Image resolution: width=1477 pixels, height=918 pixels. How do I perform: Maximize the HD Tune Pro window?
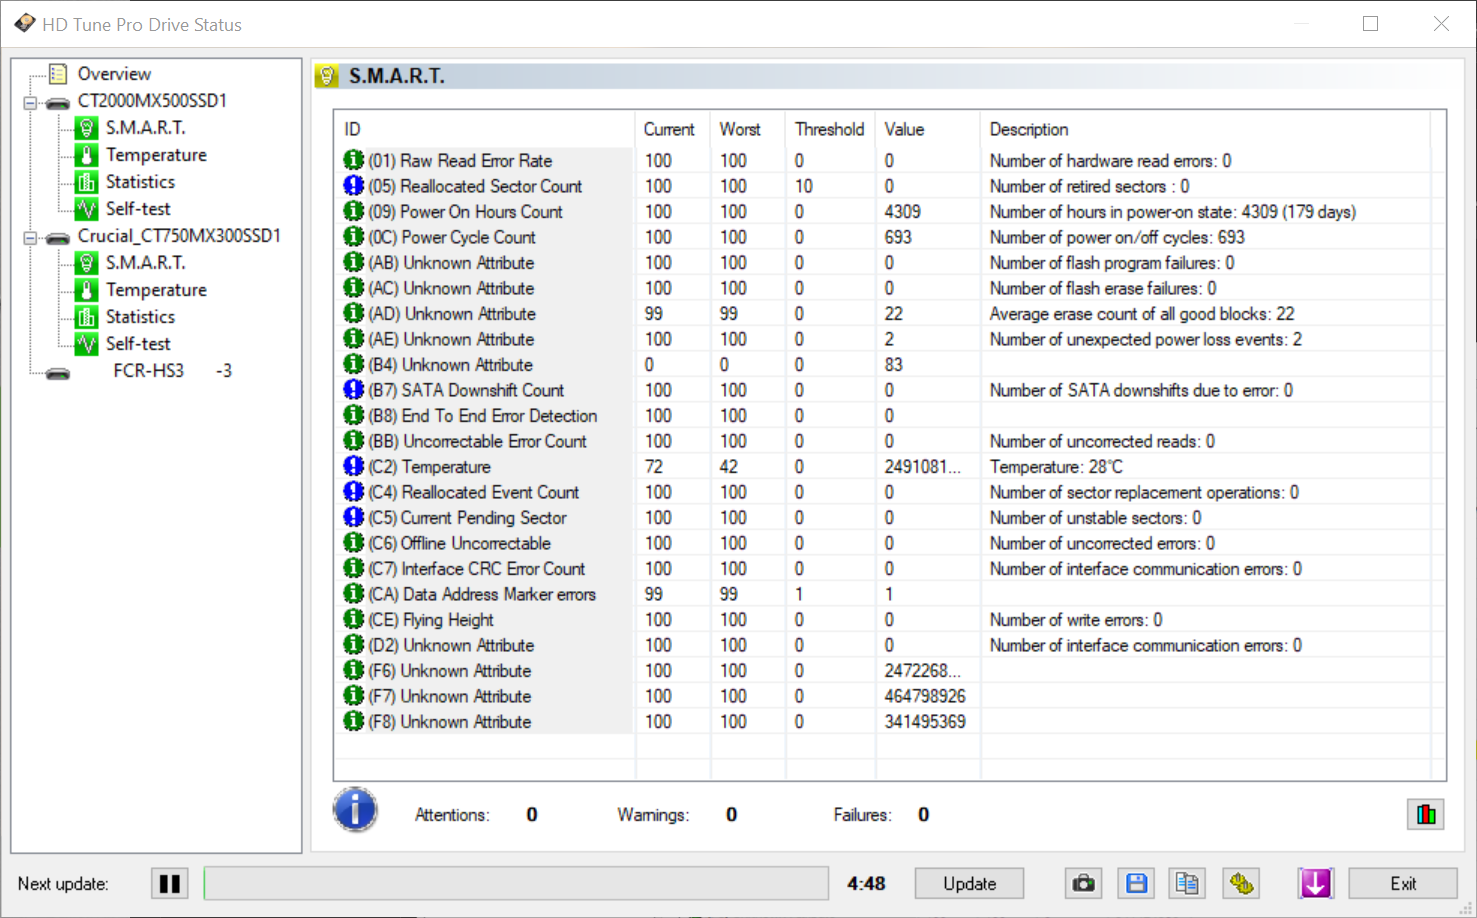(1370, 24)
